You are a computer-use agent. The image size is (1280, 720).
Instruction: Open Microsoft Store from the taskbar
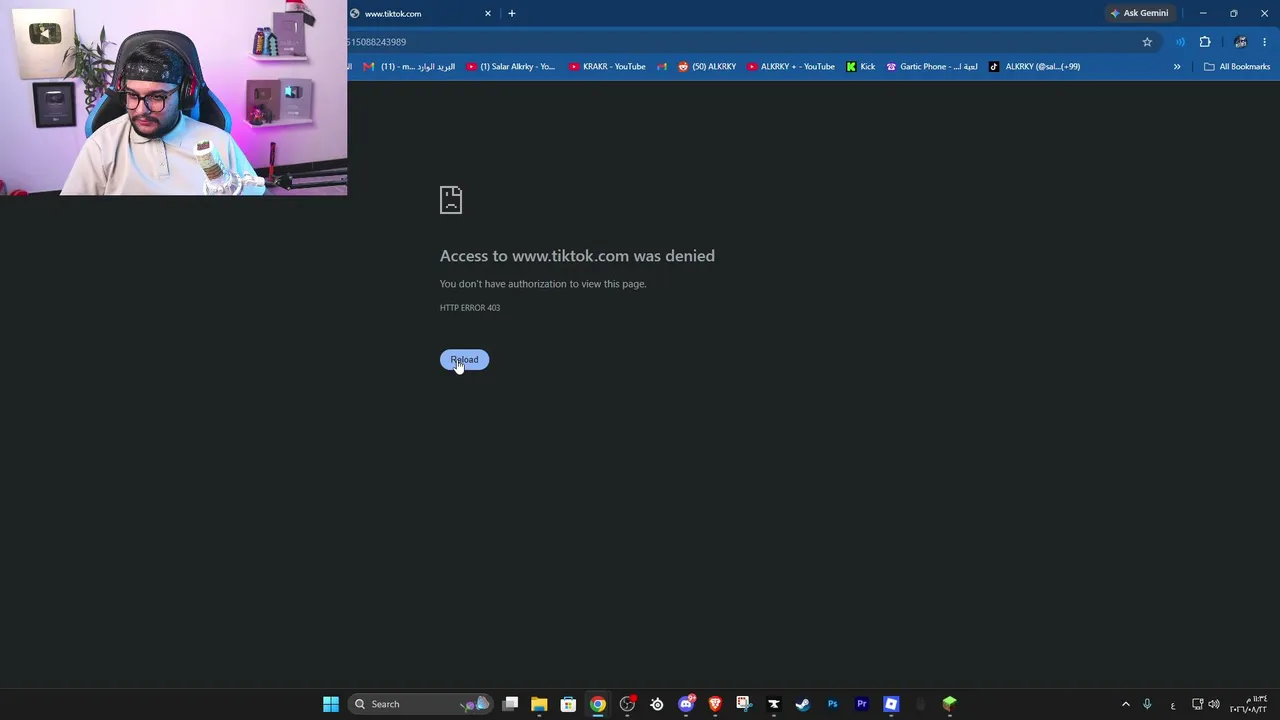(568, 704)
